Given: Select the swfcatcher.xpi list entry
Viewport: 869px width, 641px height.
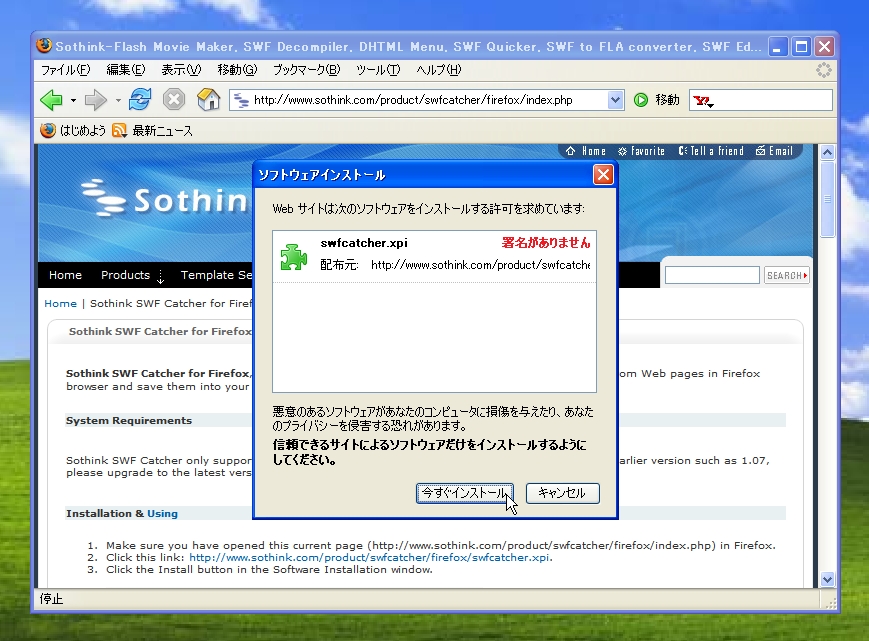Looking at the screenshot, I should [x=434, y=257].
